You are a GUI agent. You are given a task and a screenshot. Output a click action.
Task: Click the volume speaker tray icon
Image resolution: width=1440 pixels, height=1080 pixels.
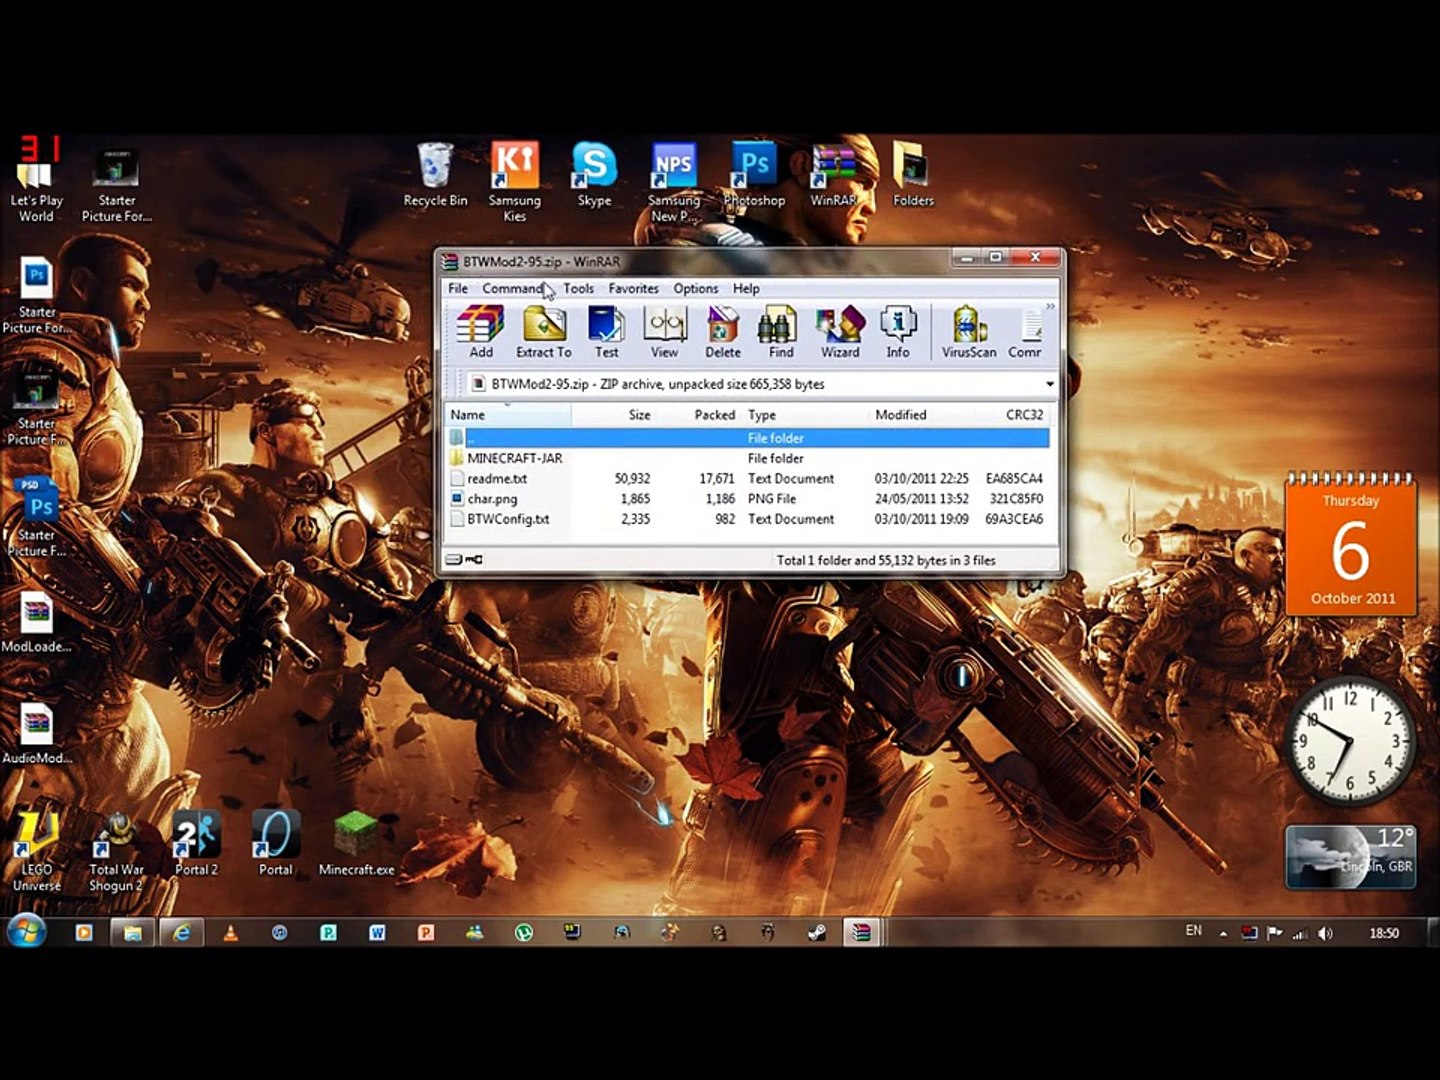[x=1326, y=933]
